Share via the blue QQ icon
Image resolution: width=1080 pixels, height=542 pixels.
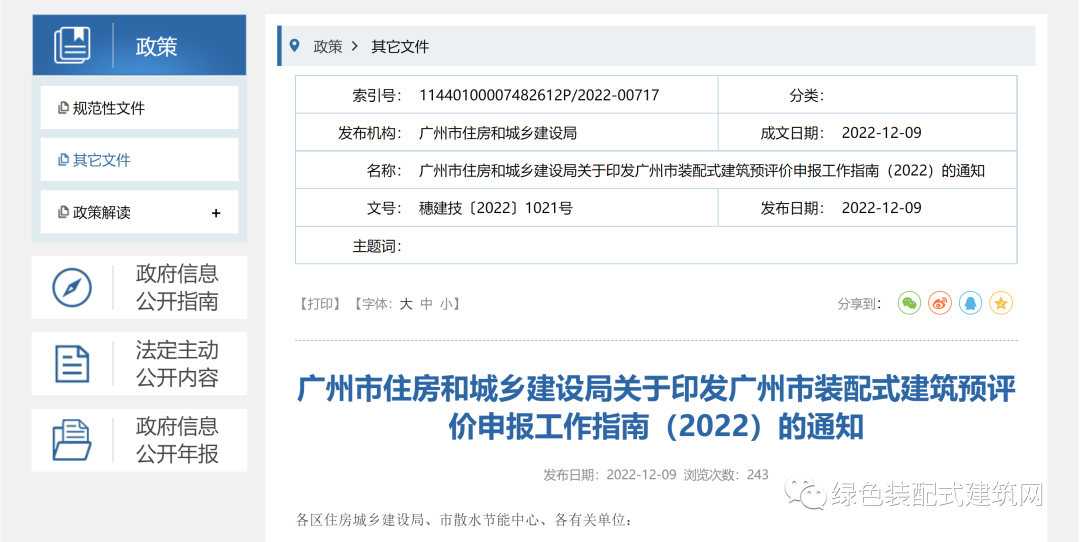click(970, 303)
